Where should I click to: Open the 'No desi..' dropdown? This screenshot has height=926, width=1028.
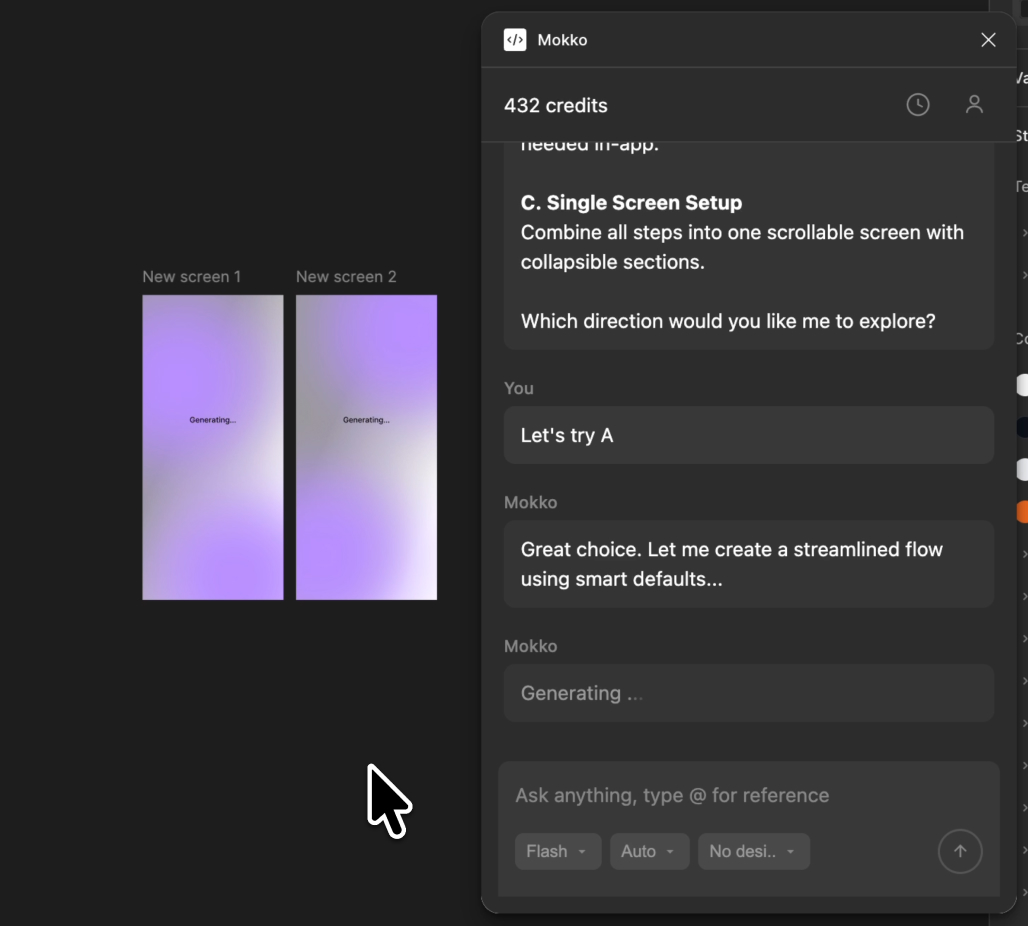coord(753,851)
